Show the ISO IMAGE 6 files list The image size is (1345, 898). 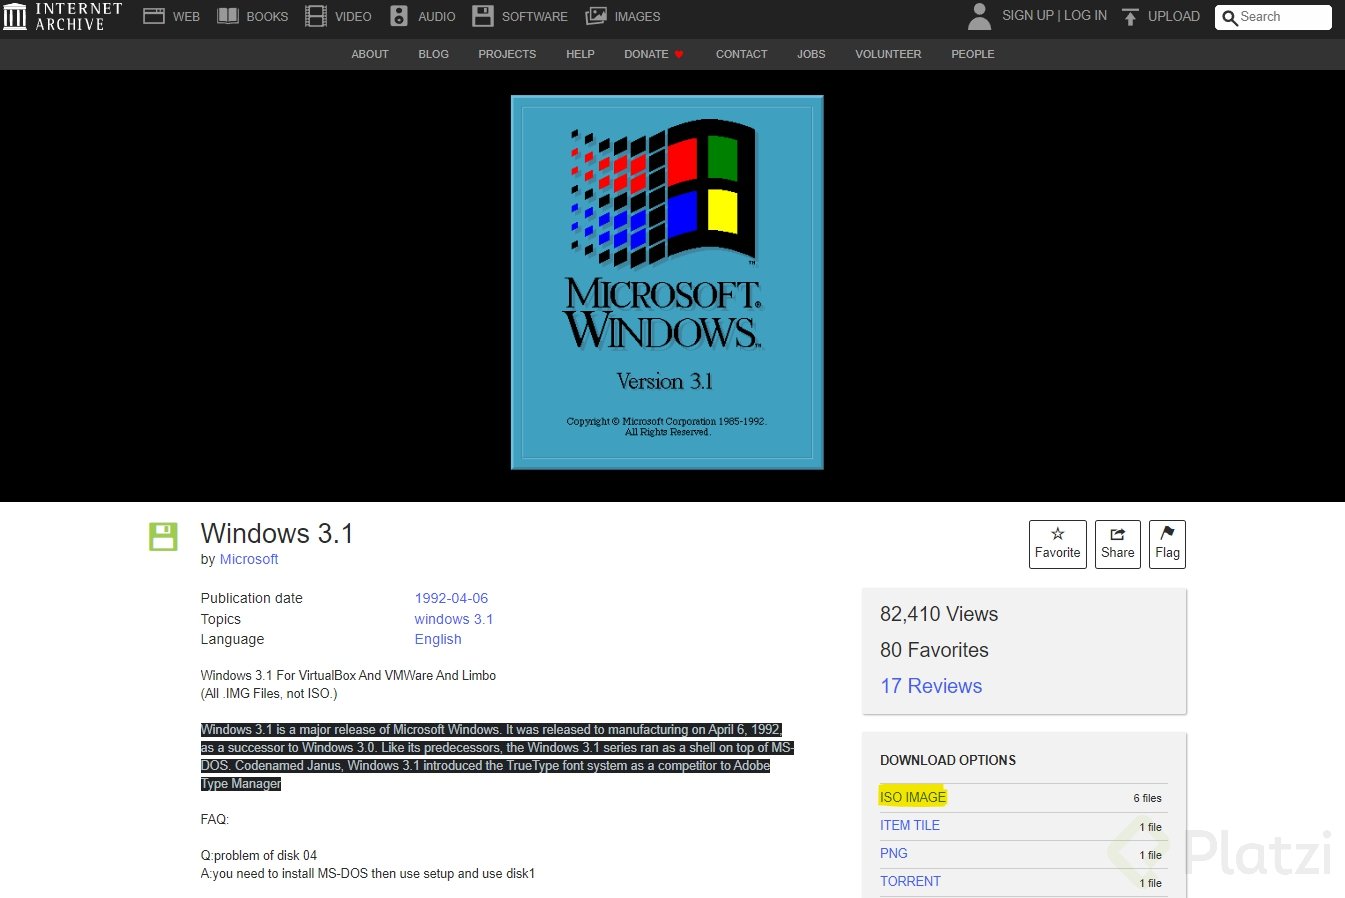(x=1147, y=798)
